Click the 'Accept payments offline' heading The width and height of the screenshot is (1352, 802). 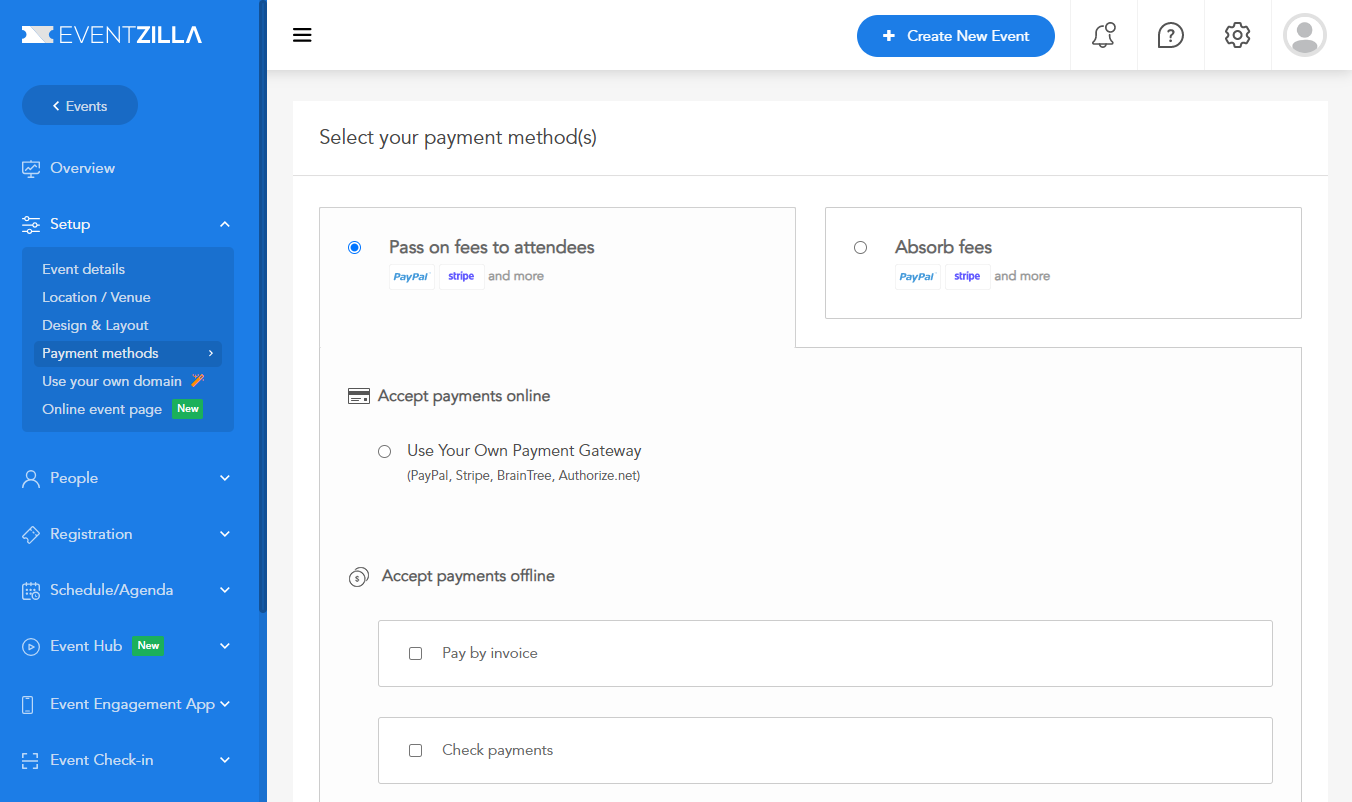point(468,576)
